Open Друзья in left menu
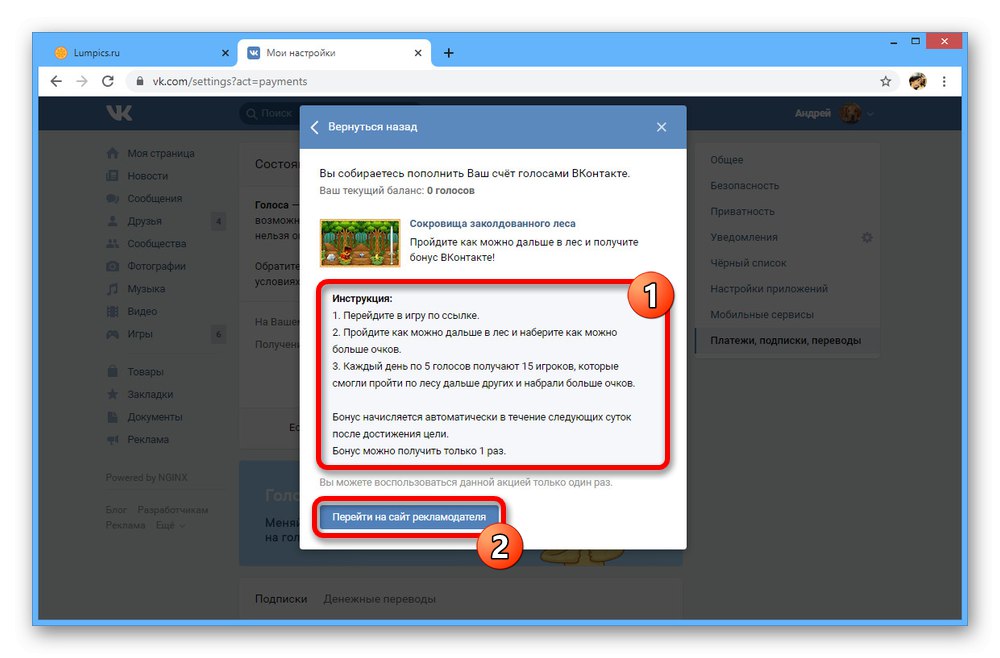 pos(144,221)
